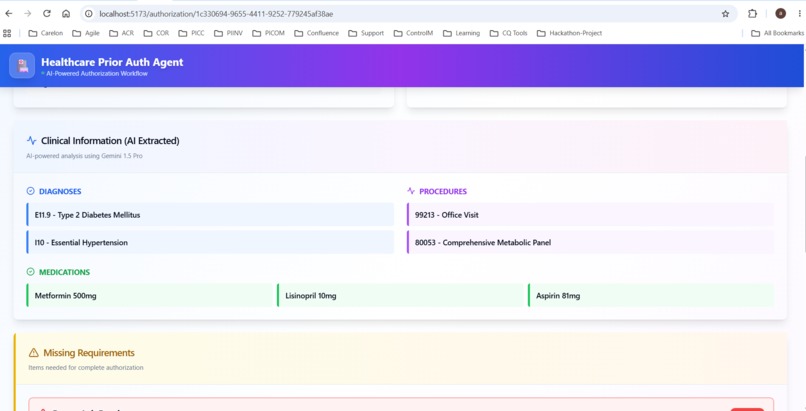
Task: Click the MEDICATIONS section heading
Action: click(64, 272)
